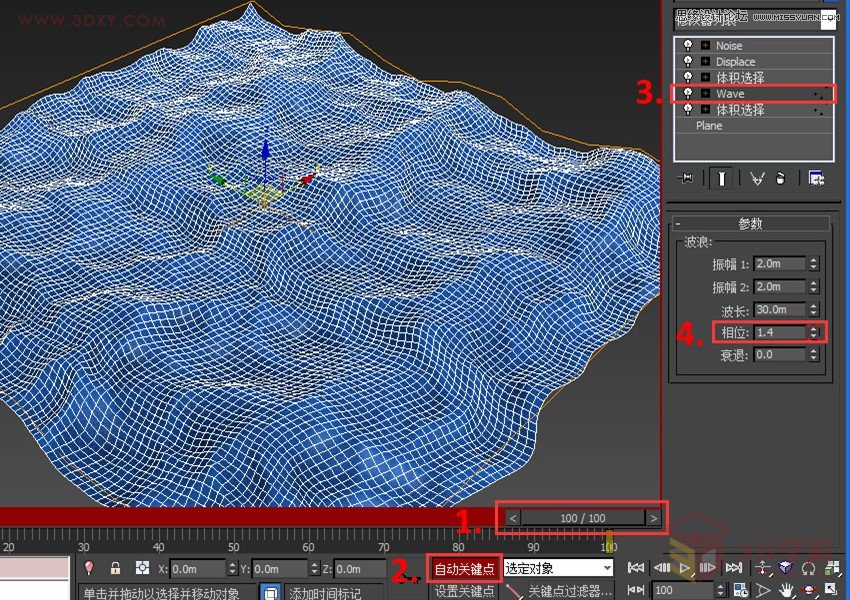The width and height of the screenshot is (850, 600).
Task: Expand 体积选择 entry above Wave
Action: (705, 77)
